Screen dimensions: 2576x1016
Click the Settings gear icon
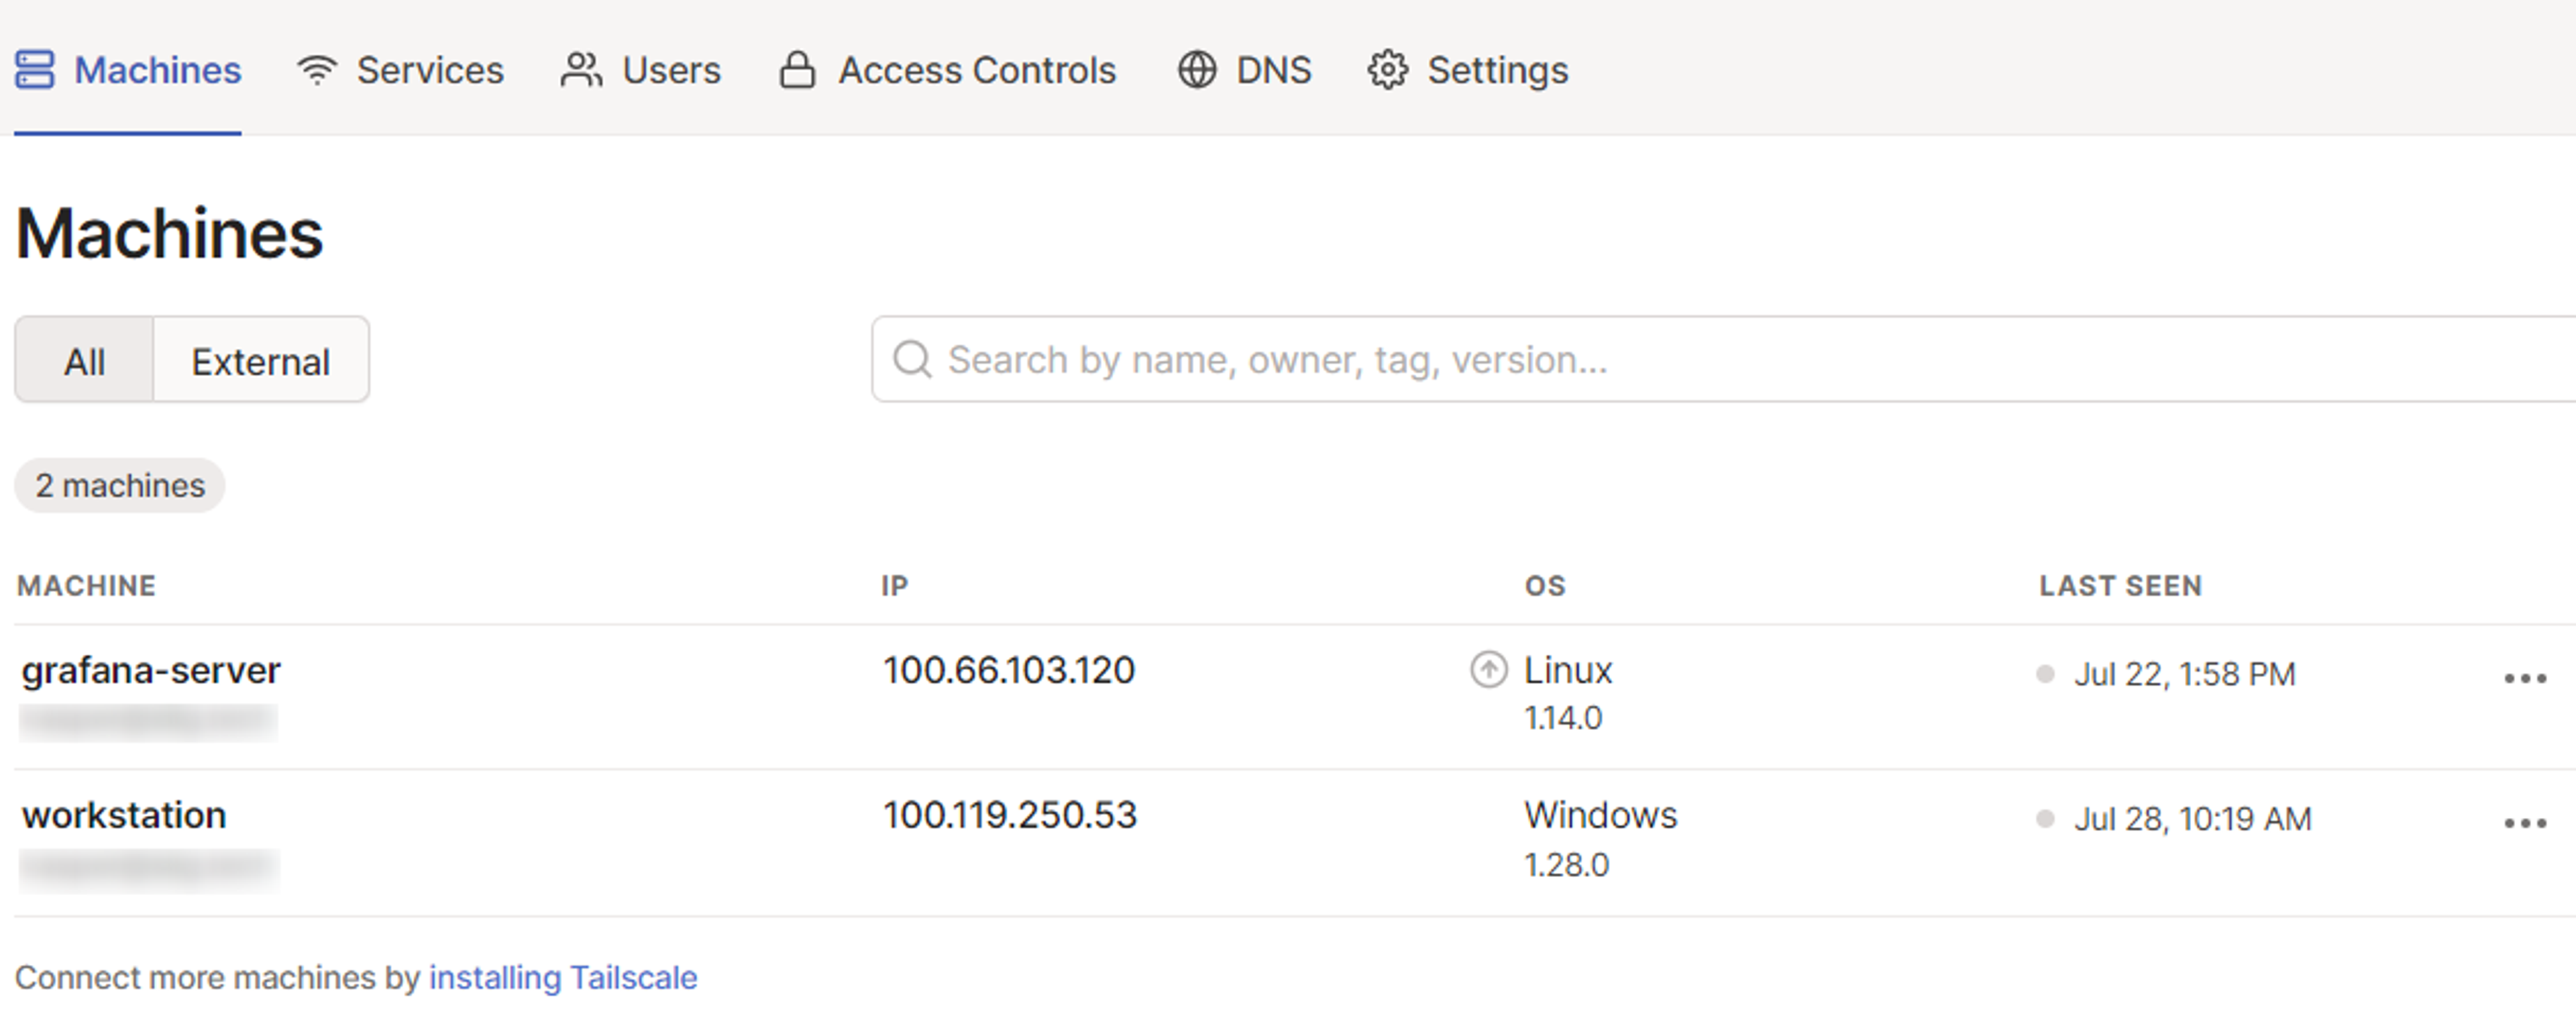1387,70
